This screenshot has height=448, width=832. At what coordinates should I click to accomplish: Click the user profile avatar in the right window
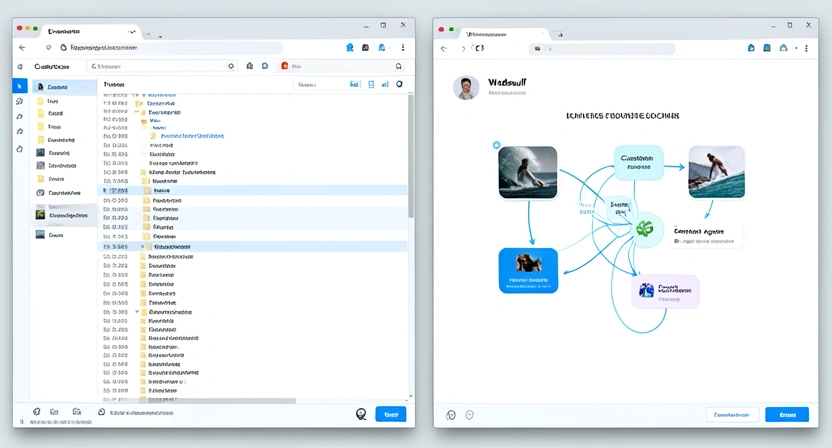pos(466,87)
